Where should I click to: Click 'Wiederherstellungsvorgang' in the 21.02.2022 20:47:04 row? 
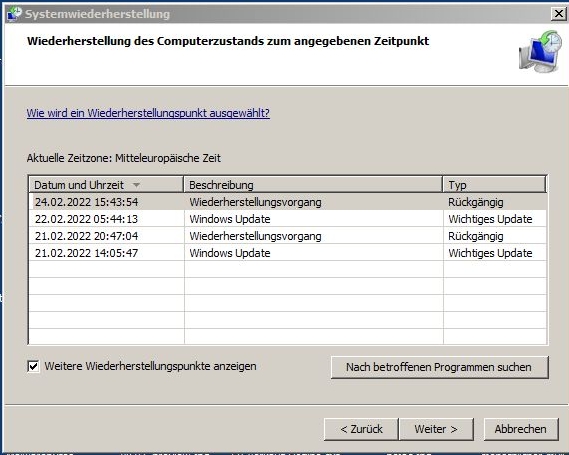(x=255, y=236)
